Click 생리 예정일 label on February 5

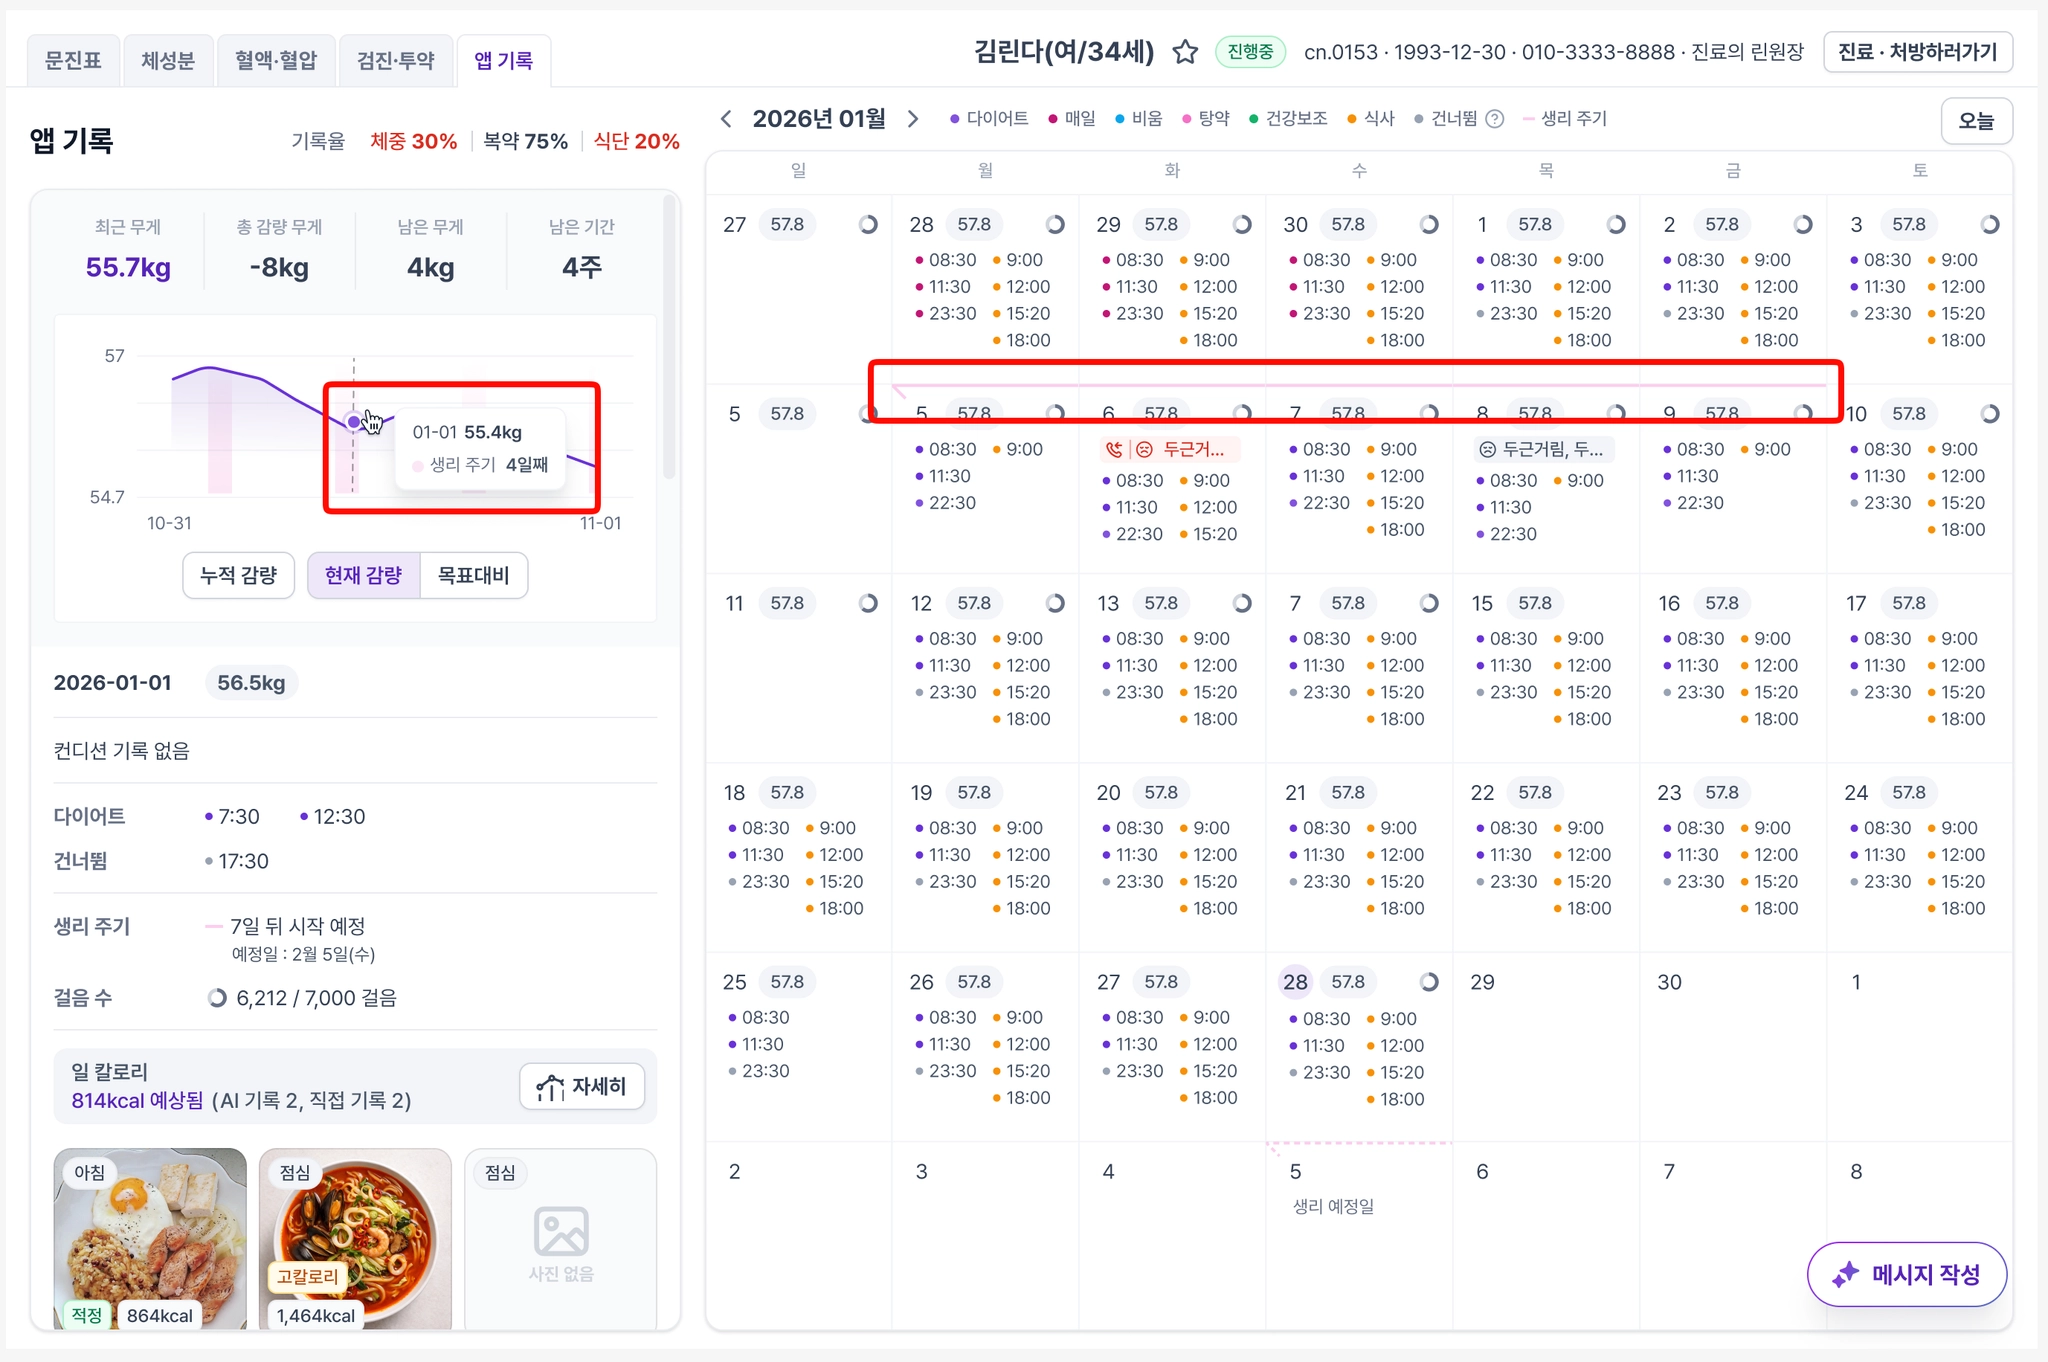pos(1333,1207)
